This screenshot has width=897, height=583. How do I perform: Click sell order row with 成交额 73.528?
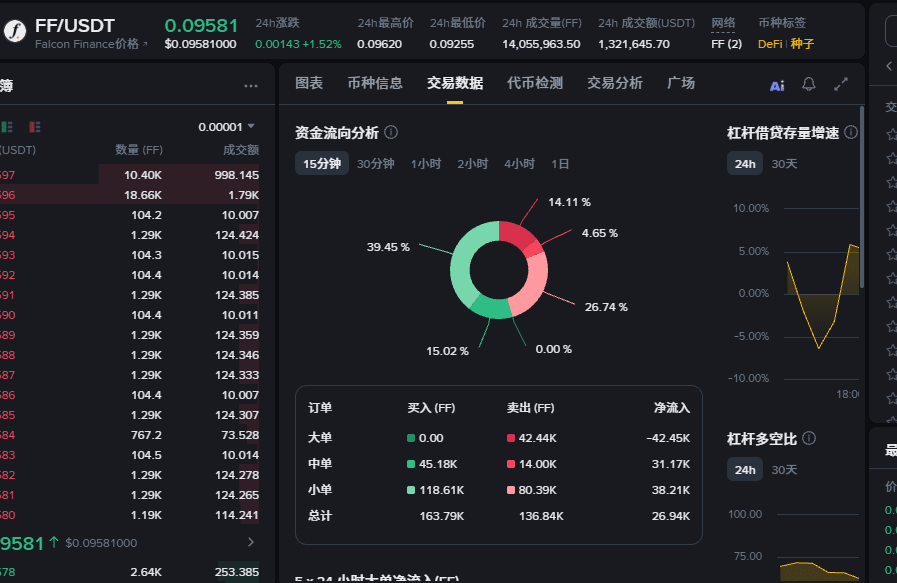point(129,435)
